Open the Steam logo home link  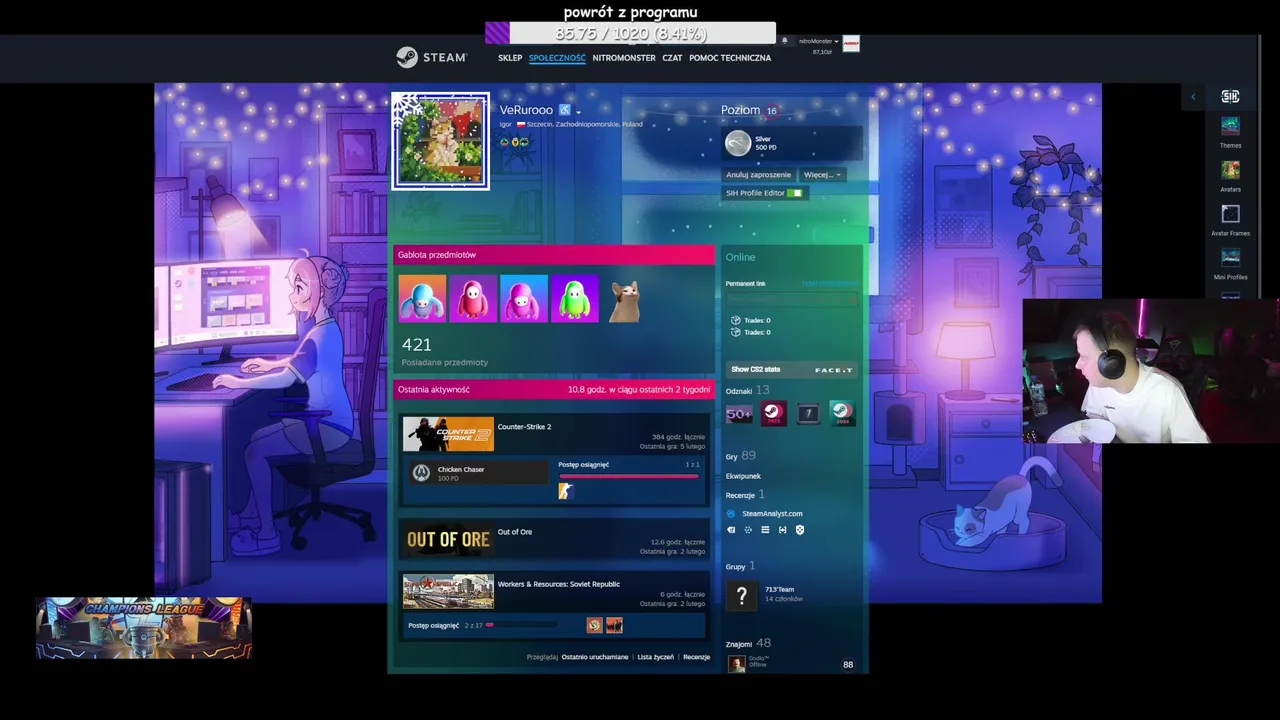point(431,57)
